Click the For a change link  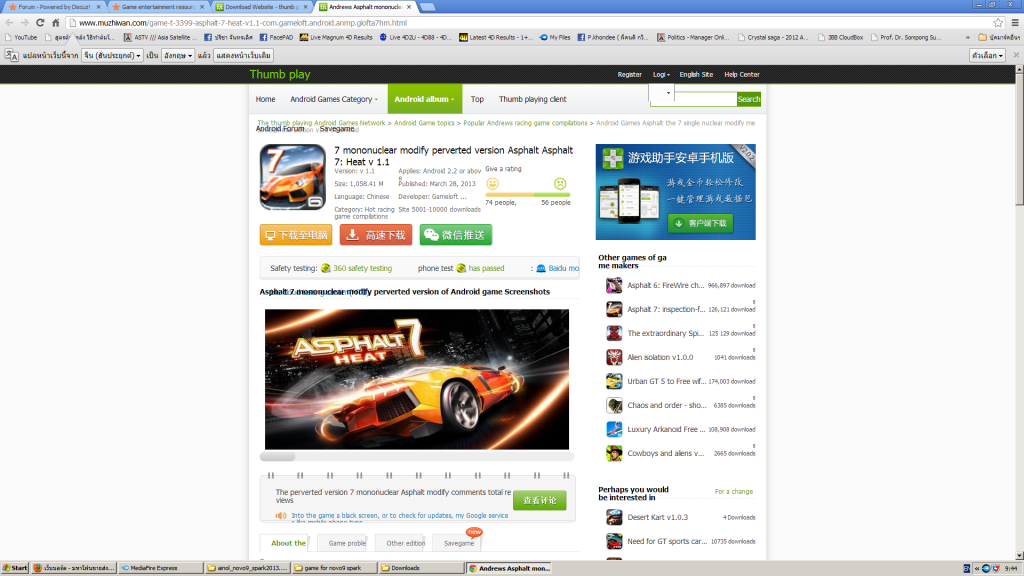point(733,492)
